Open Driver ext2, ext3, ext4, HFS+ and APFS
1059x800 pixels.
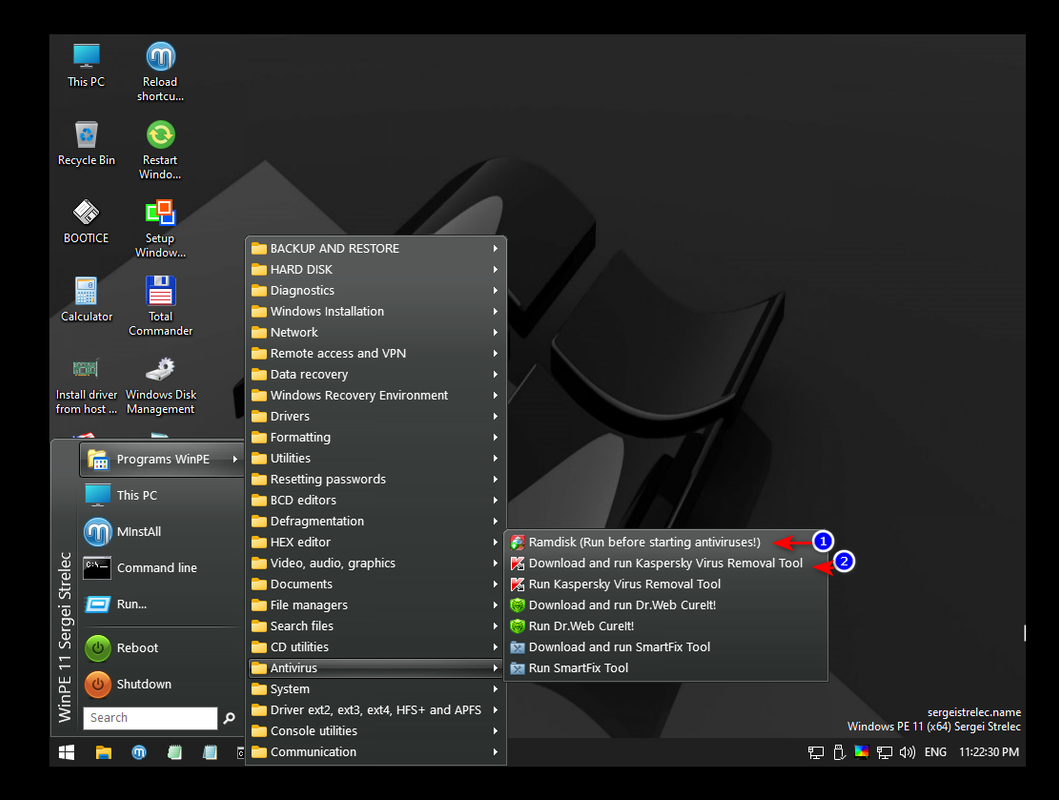tap(376, 710)
